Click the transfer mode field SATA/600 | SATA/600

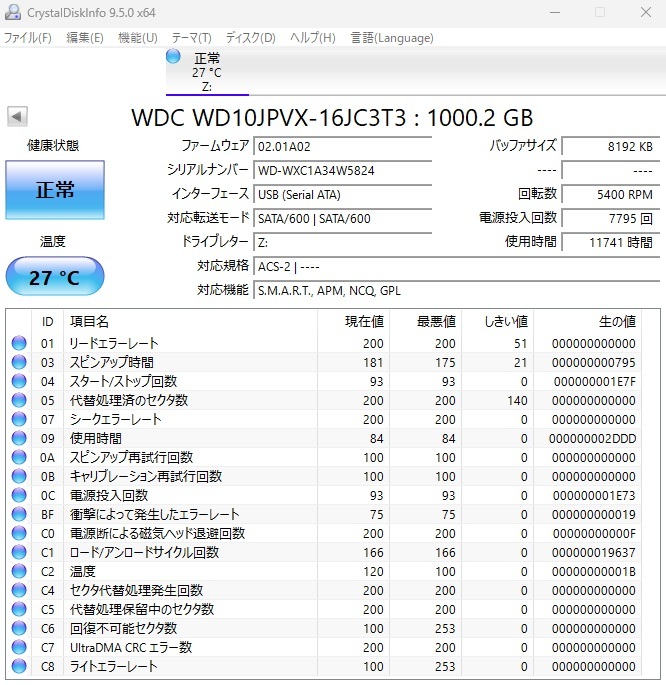pyautogui.click(x=342, y=218)
